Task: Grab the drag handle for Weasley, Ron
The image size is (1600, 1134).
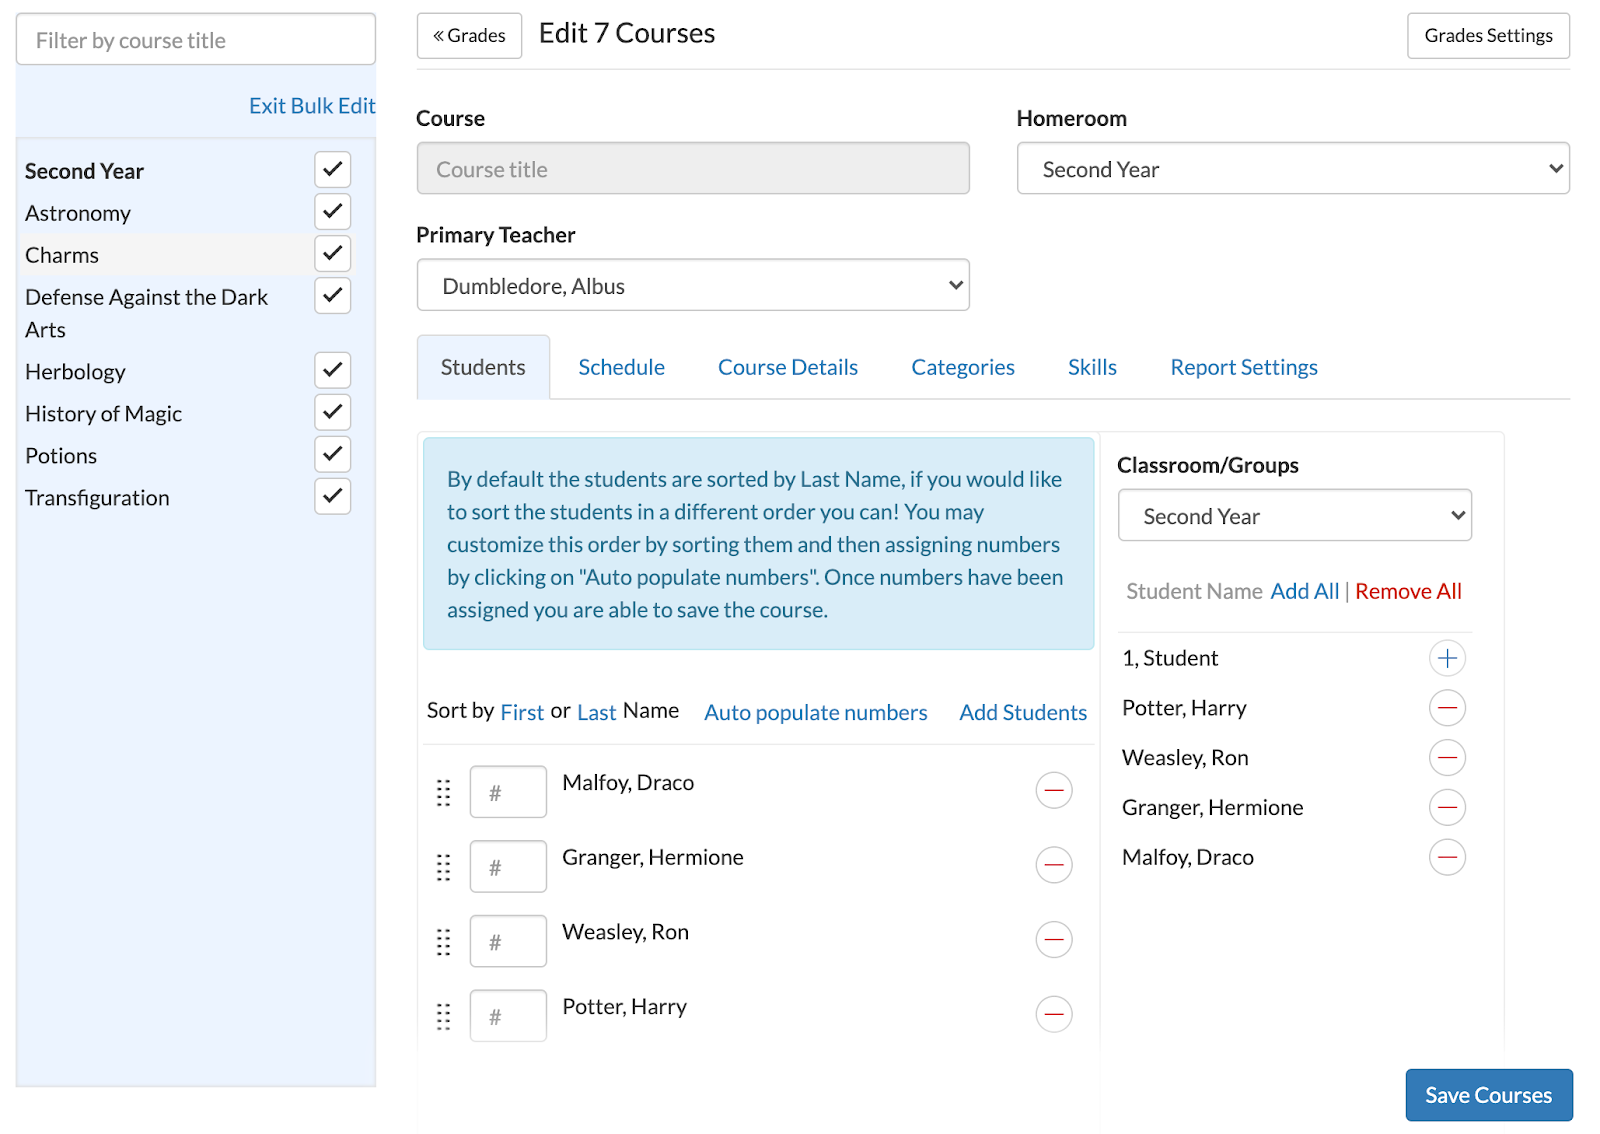Action: click(x=444, y=942)
